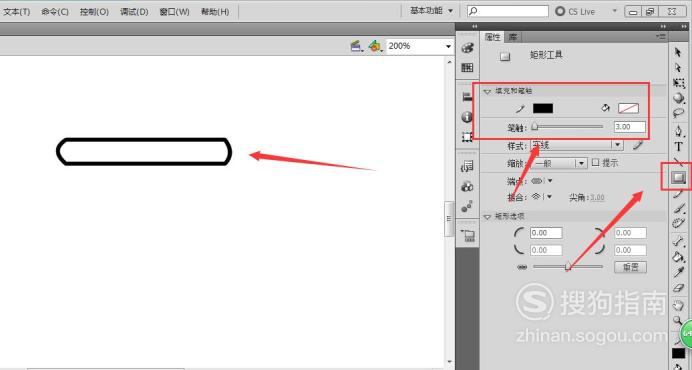Image resolution: width=692 pixels, height=370 pixels.
Task: Open the Properties panel options menu
Action: point(661,37)
